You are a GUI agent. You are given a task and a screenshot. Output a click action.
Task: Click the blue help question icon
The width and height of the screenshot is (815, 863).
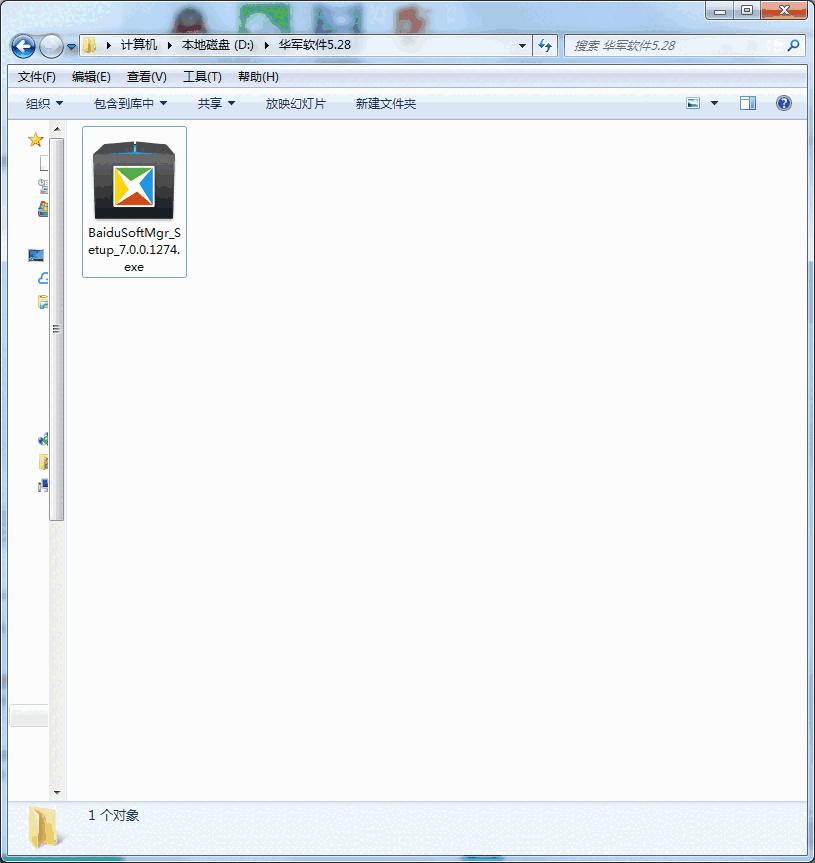pos(784,103)
